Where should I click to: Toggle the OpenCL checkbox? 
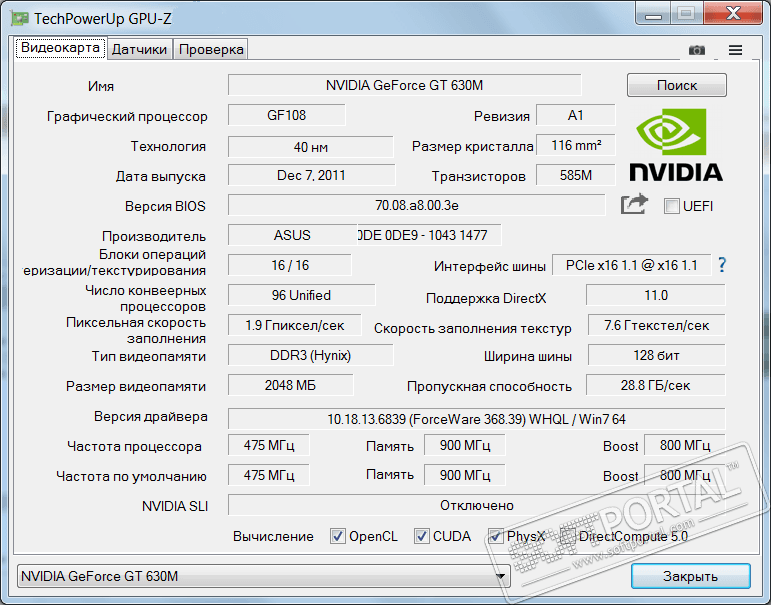pyautogui.click(x=337, y=536)
